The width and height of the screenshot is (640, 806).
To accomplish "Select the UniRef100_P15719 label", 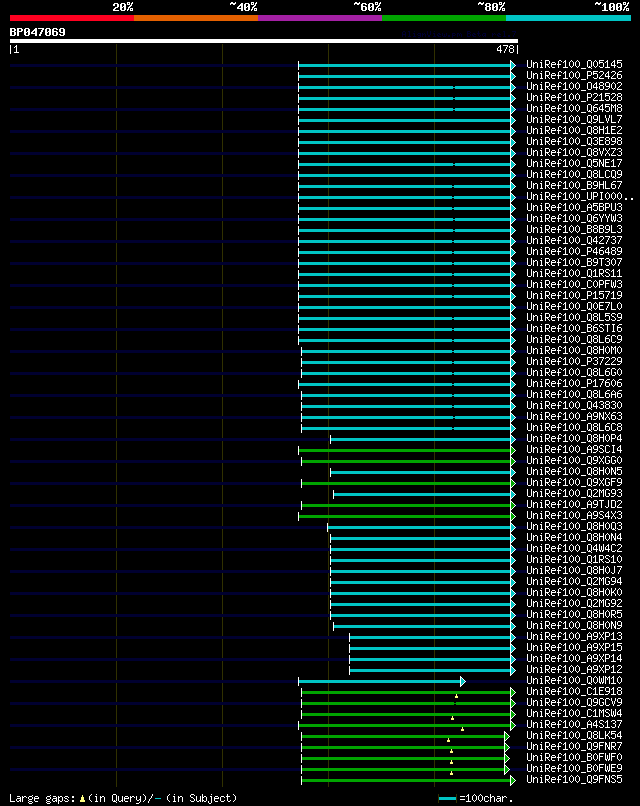I will [574, 295].
